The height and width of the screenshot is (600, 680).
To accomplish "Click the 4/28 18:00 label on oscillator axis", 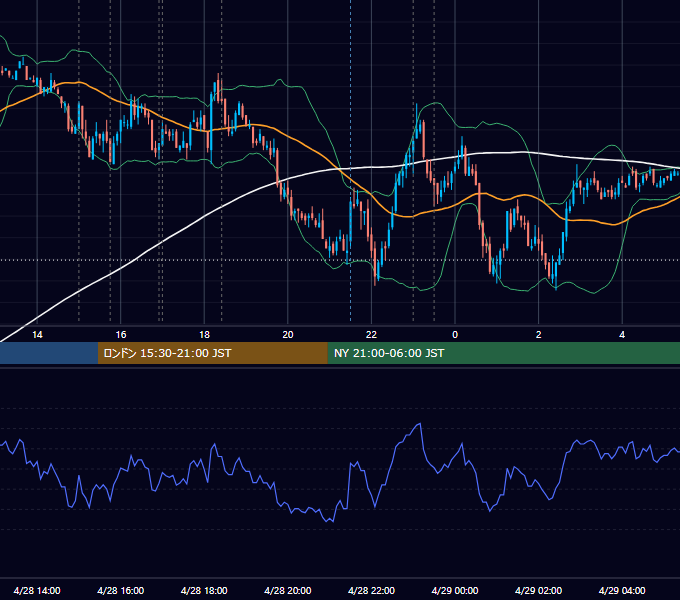I will tap(204, 590).
